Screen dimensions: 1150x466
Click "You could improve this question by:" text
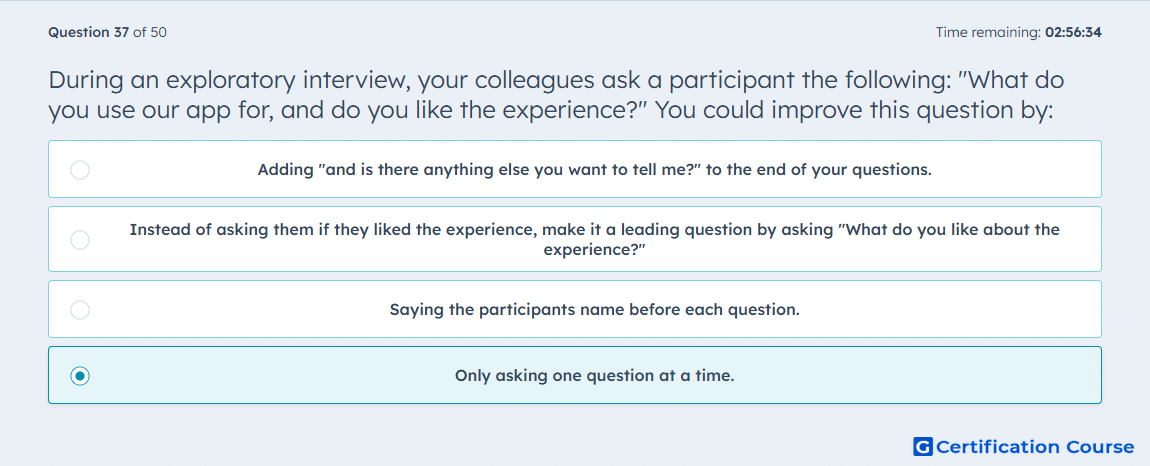(x=854, y=111)
